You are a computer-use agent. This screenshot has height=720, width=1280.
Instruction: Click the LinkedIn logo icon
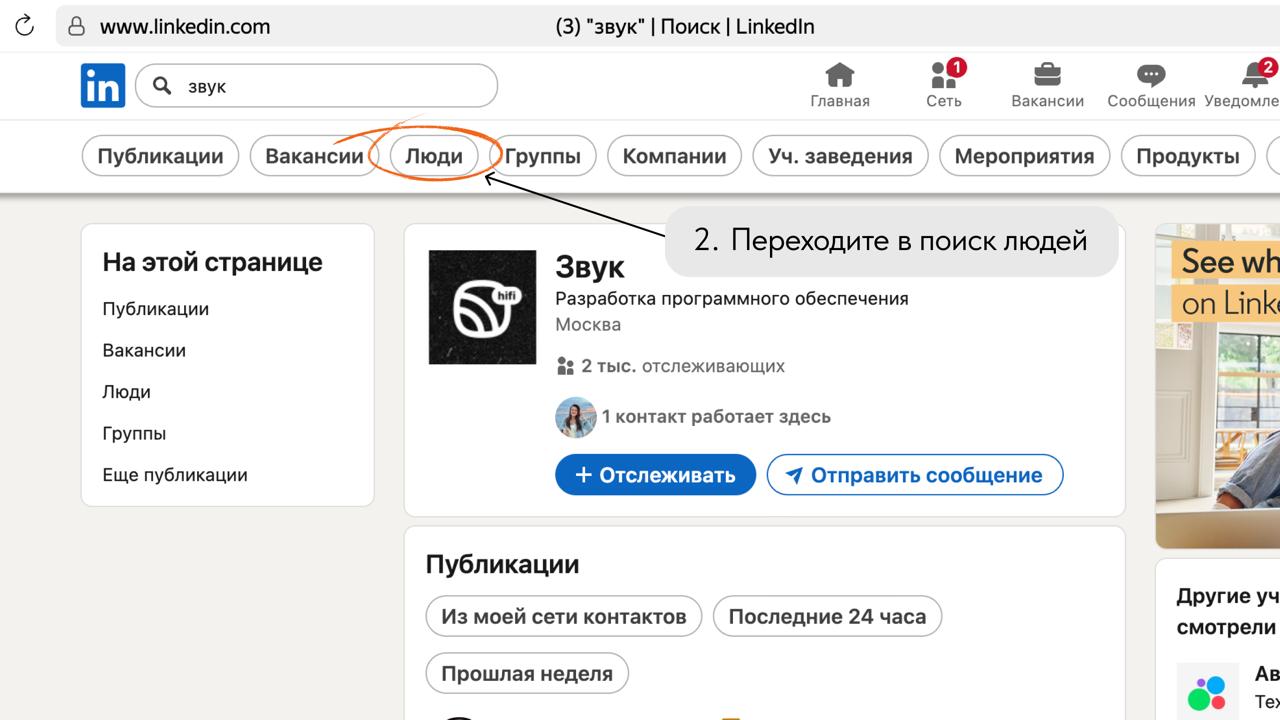(x=103, y=85)
